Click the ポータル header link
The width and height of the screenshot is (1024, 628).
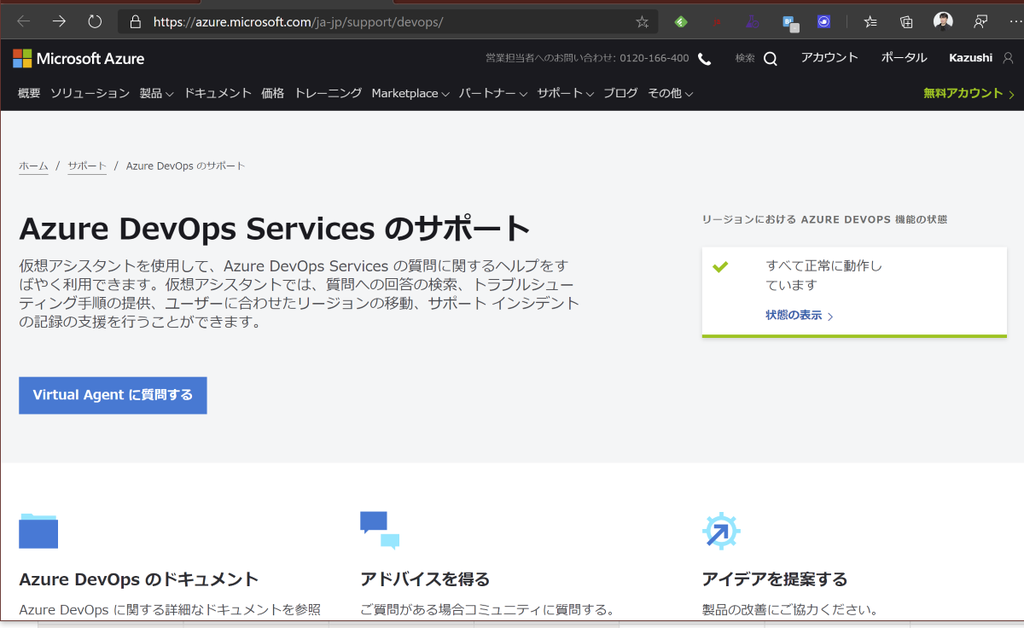point(904,58)
